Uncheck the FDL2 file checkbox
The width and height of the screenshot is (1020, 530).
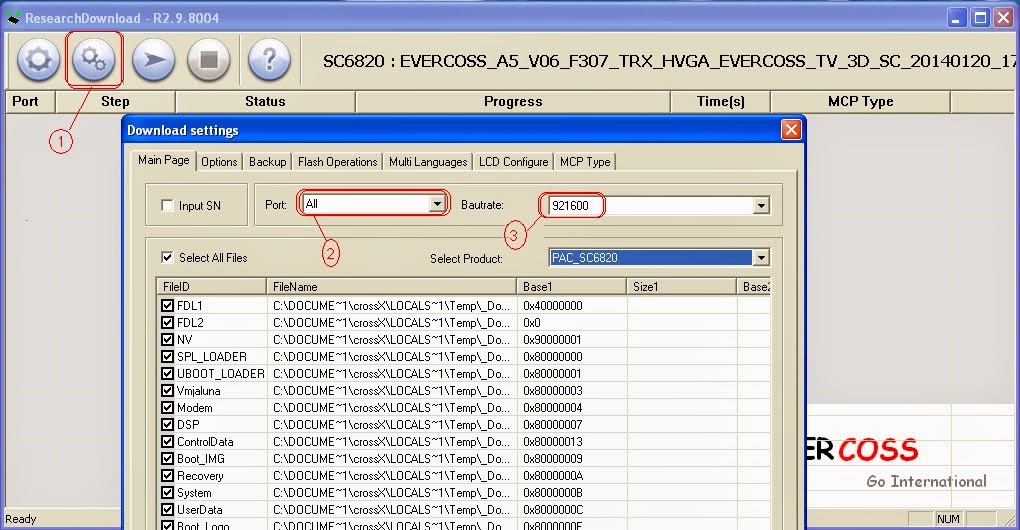pos(167,323)
